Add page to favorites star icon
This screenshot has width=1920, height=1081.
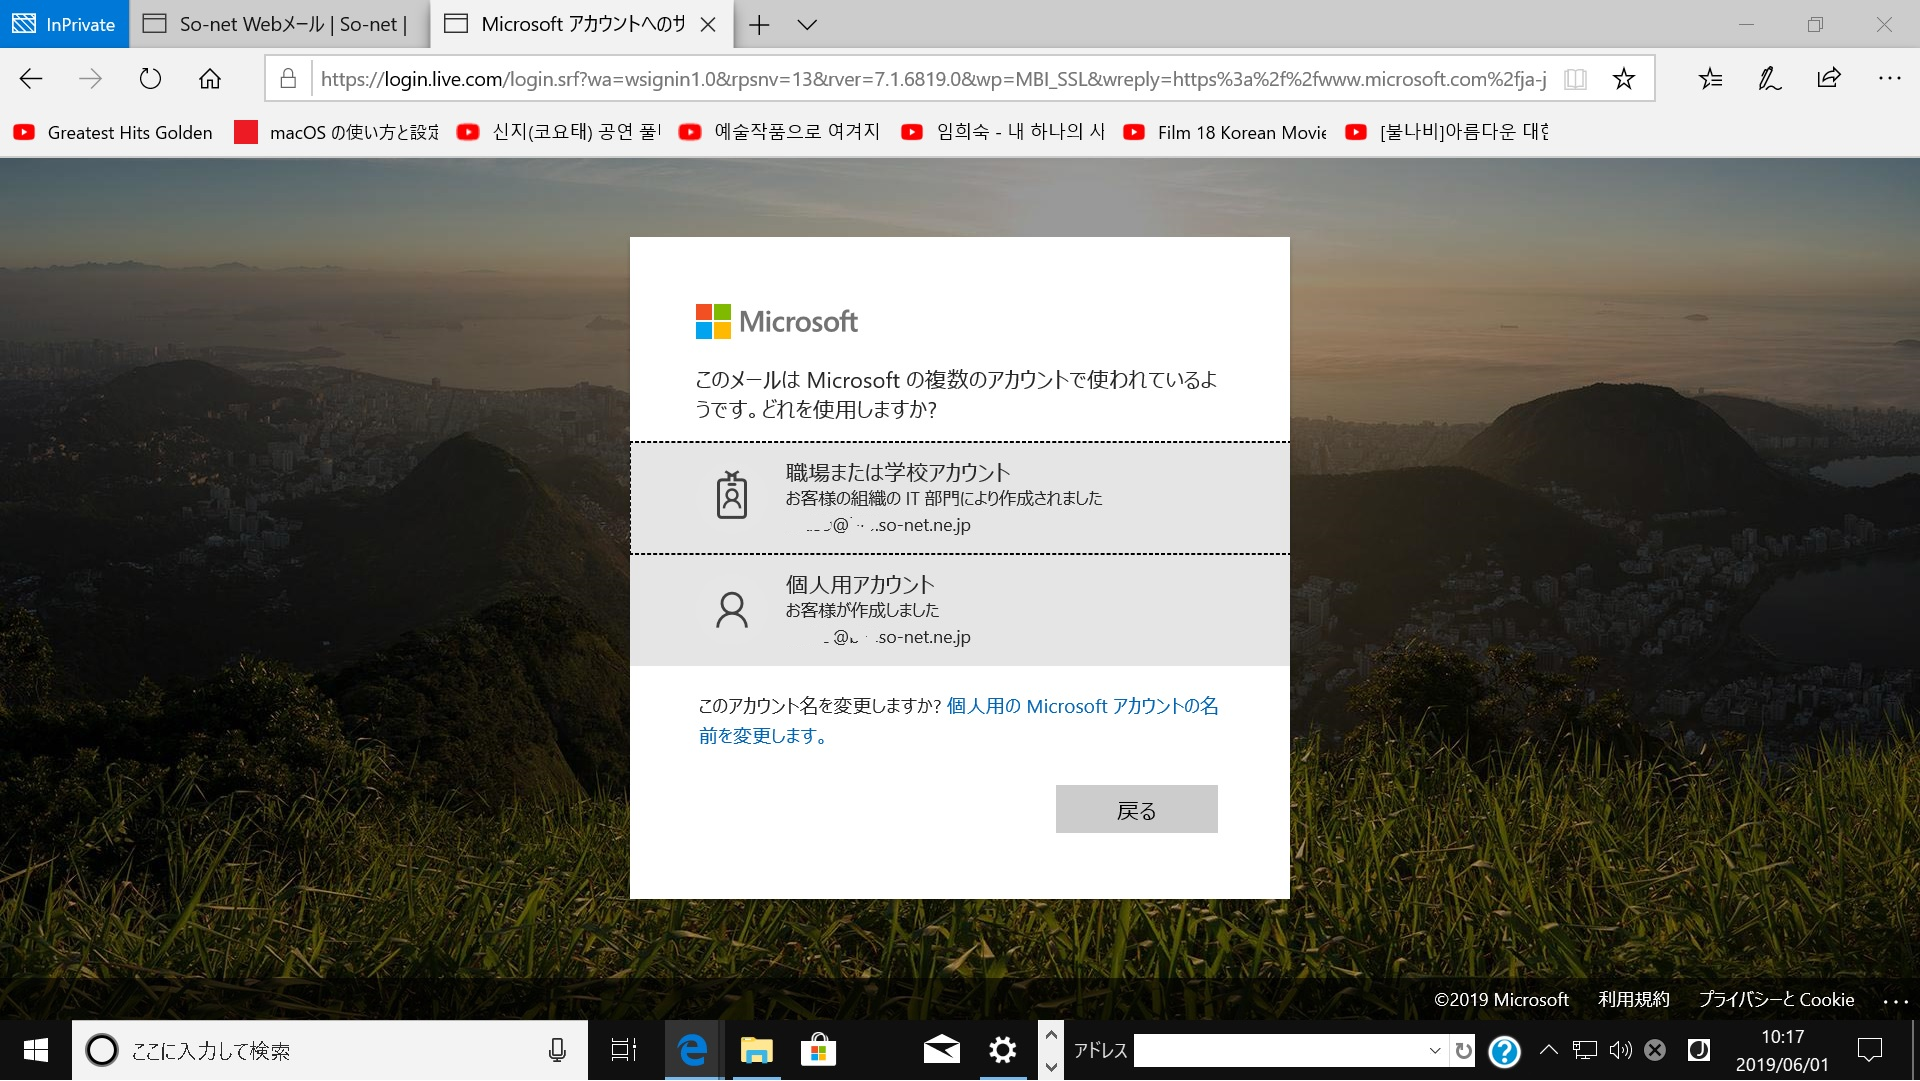(x=1624, y=79)
